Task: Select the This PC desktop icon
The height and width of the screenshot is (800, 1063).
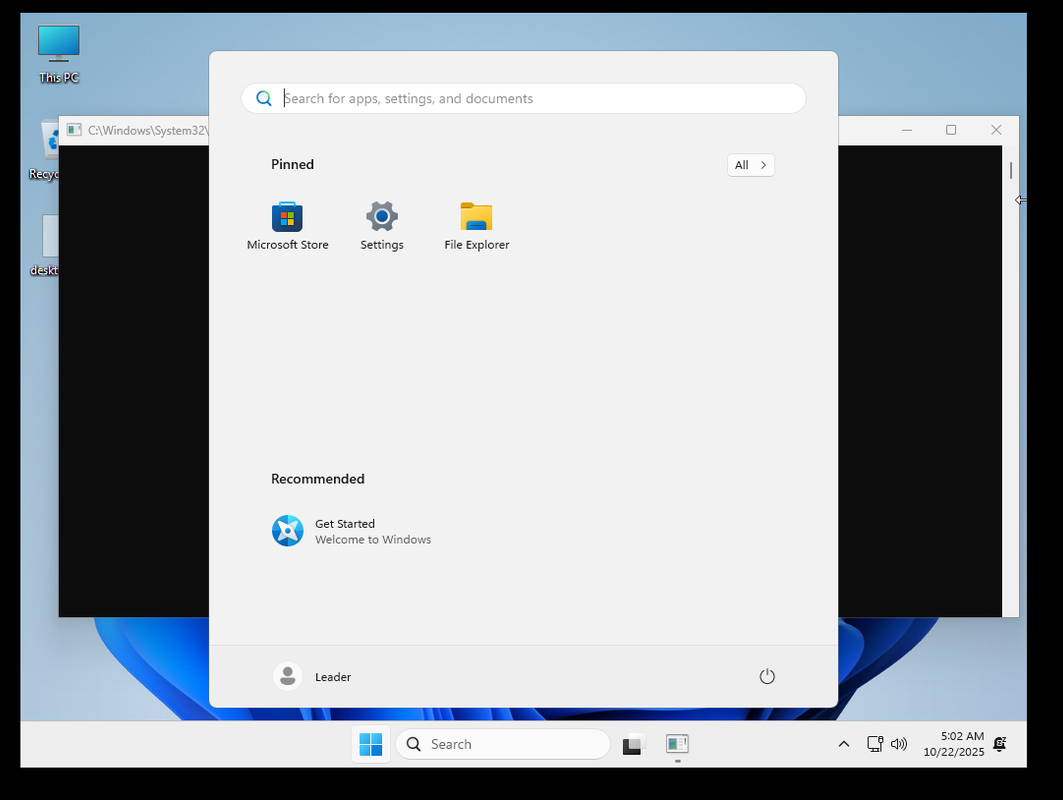Action: click(x=59, y=54)
